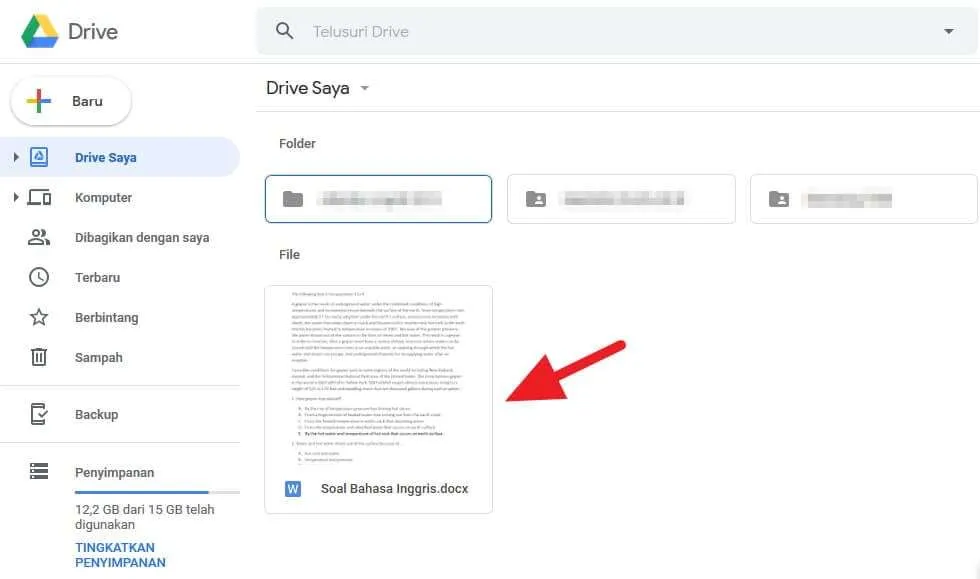Focus the Telusuri Drive search field
980x579 pixels.
(617, 31)
